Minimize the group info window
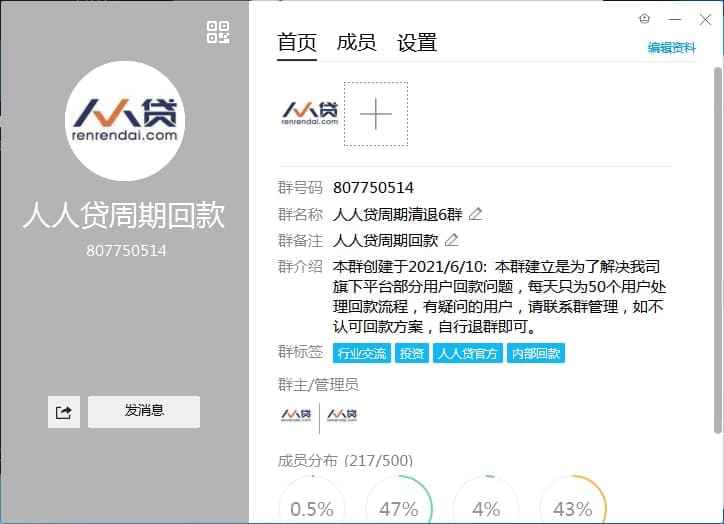 pos(675,19)
